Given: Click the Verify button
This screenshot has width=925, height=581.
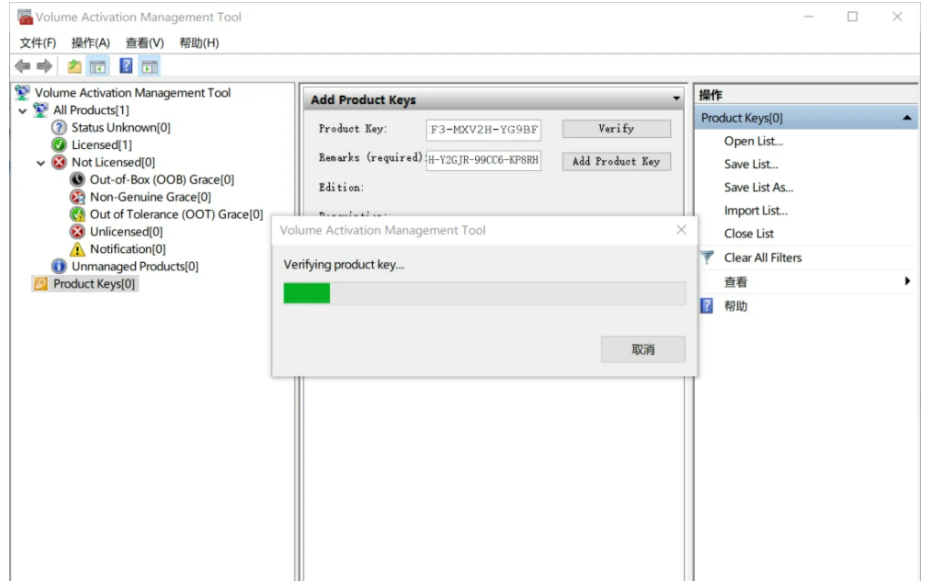Looking at the screenshot, I should click(x=616, y=129).
